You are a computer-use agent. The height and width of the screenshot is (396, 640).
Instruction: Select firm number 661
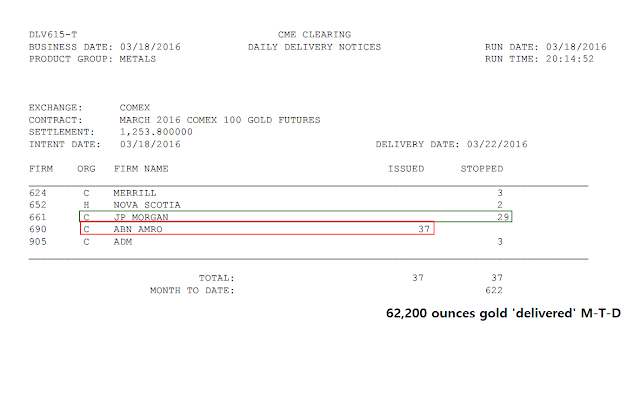[x=38, y=217]
